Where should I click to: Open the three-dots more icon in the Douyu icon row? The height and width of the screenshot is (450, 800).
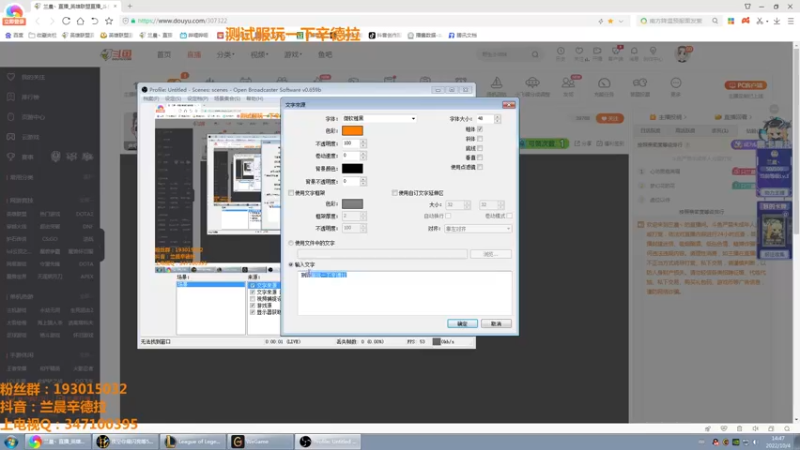(x=676, y=83)
